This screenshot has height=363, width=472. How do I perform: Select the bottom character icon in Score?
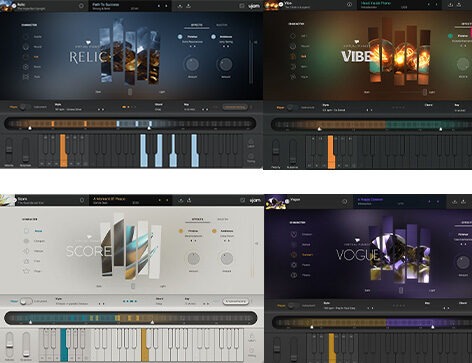(x=26, y=271)
